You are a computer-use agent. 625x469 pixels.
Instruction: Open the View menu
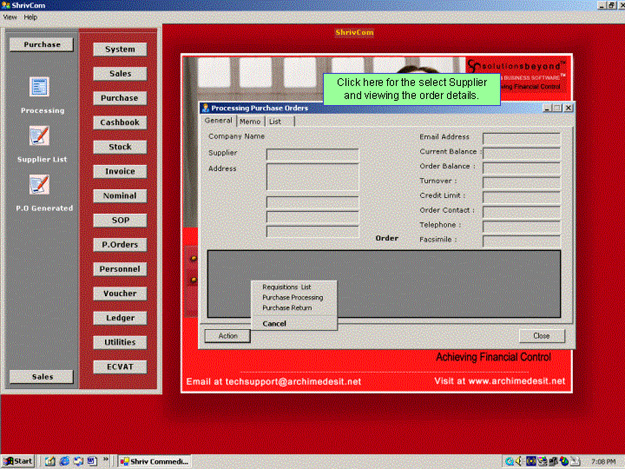(10, 17)
